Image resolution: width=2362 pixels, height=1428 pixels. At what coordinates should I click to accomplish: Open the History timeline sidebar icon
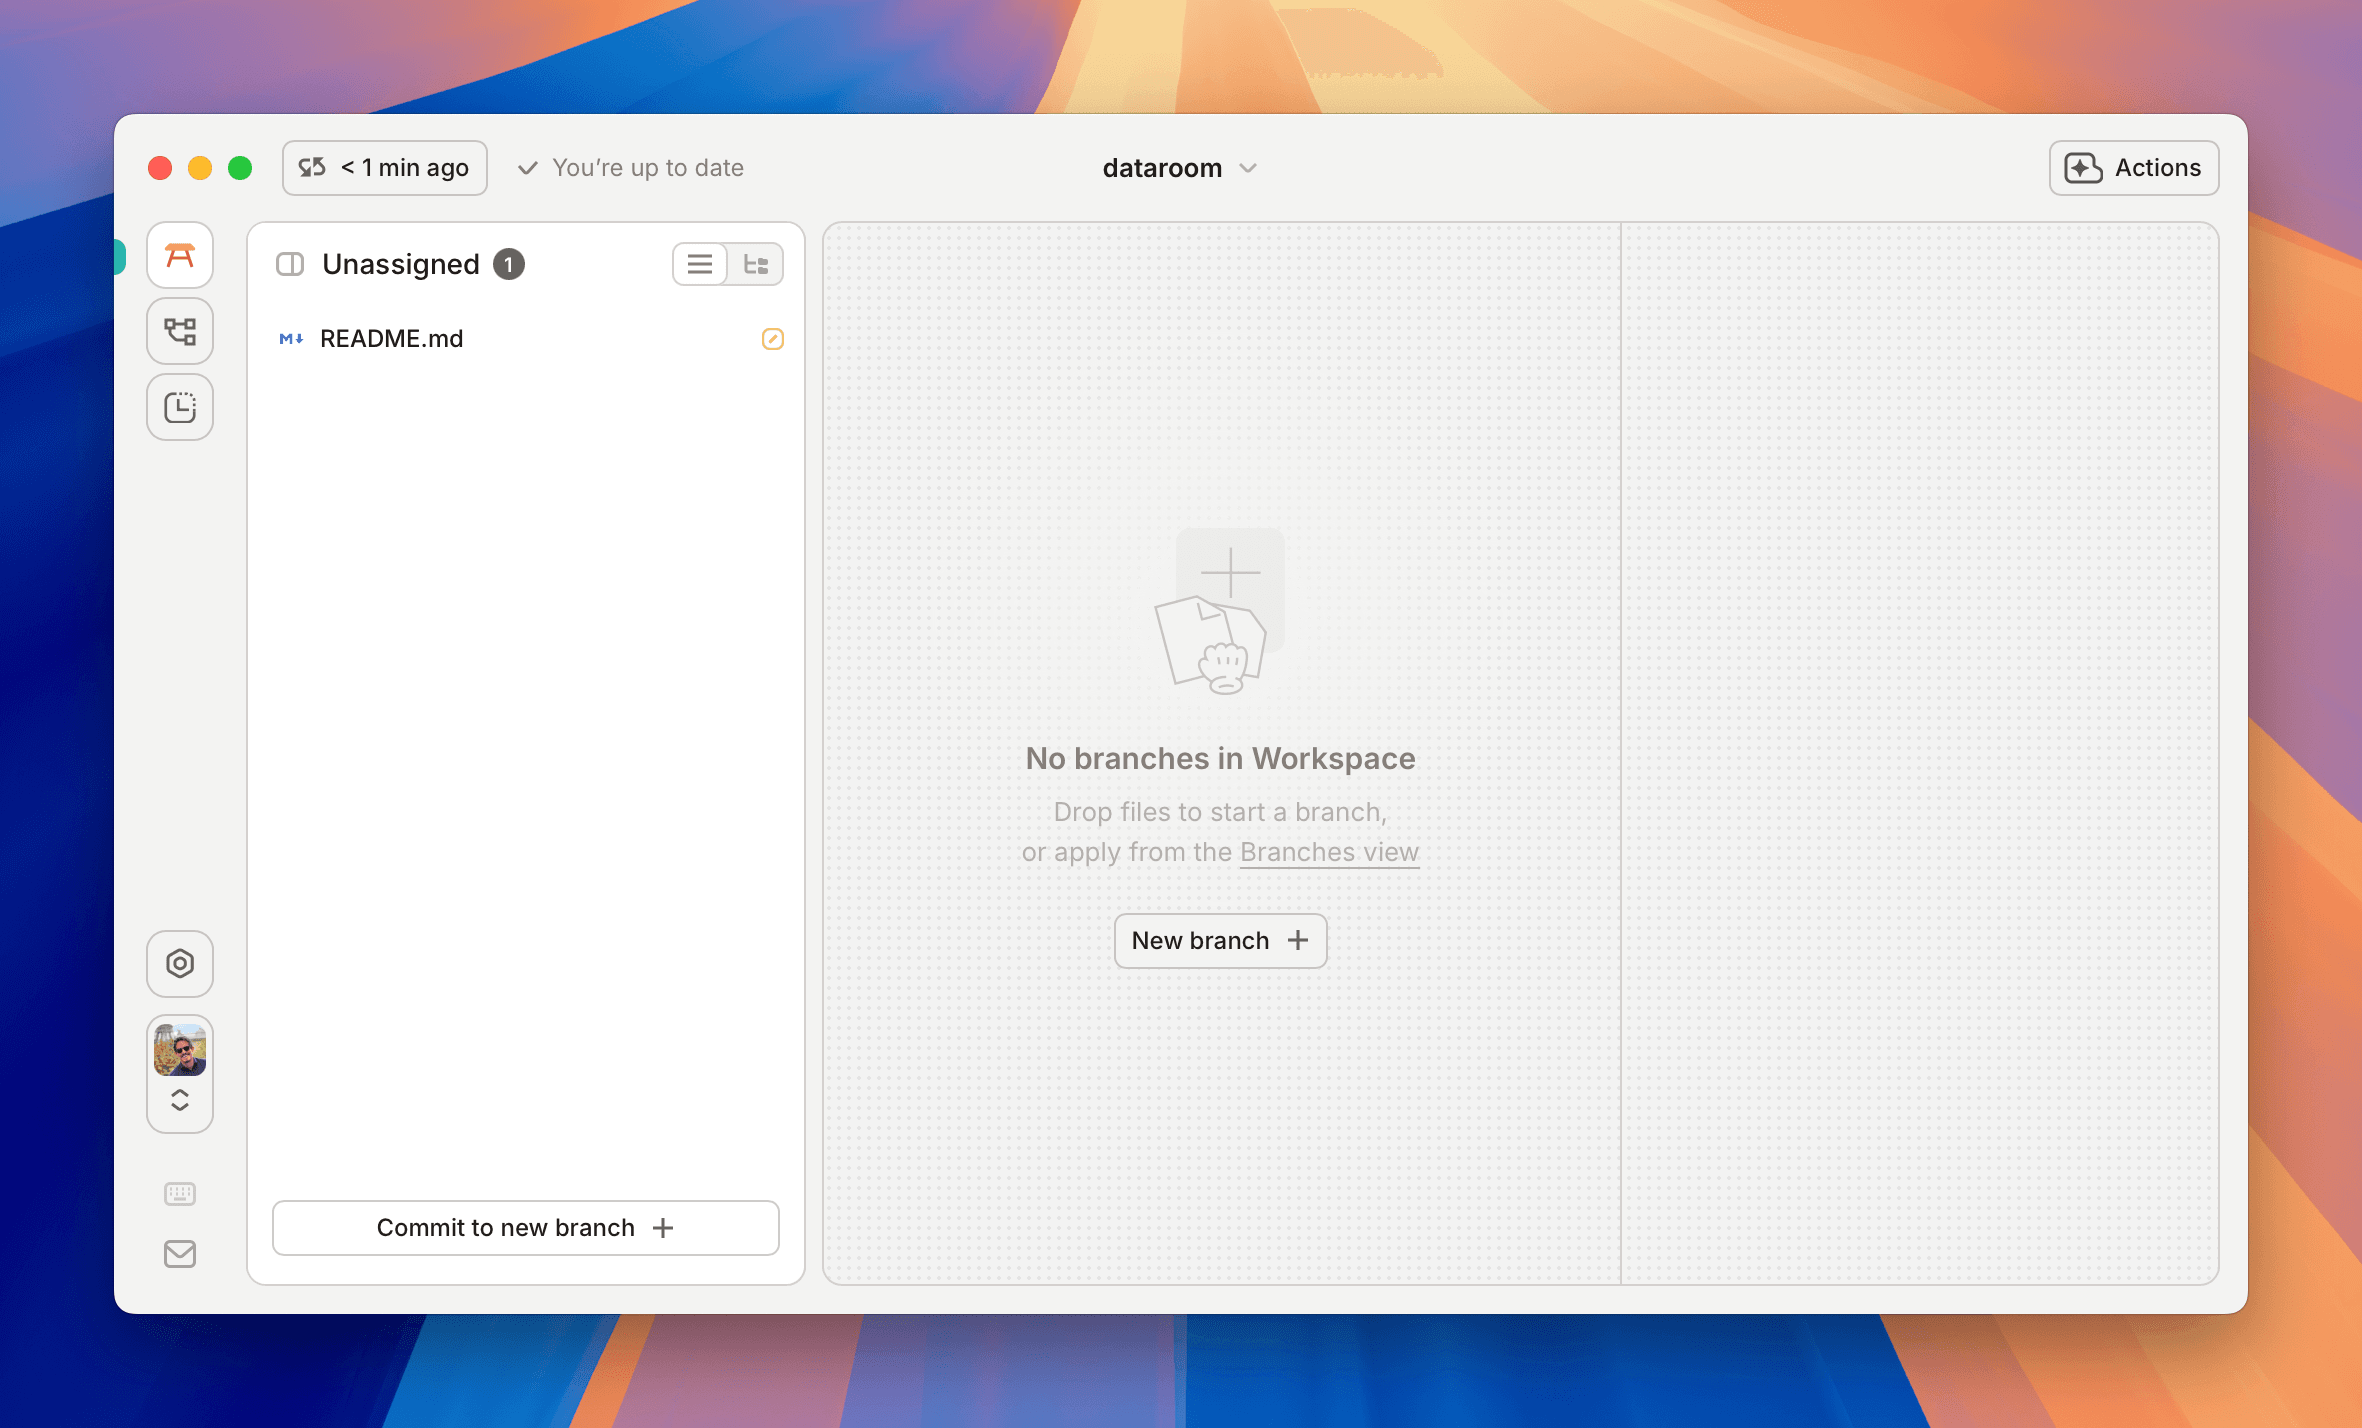[x=180, y=407]
